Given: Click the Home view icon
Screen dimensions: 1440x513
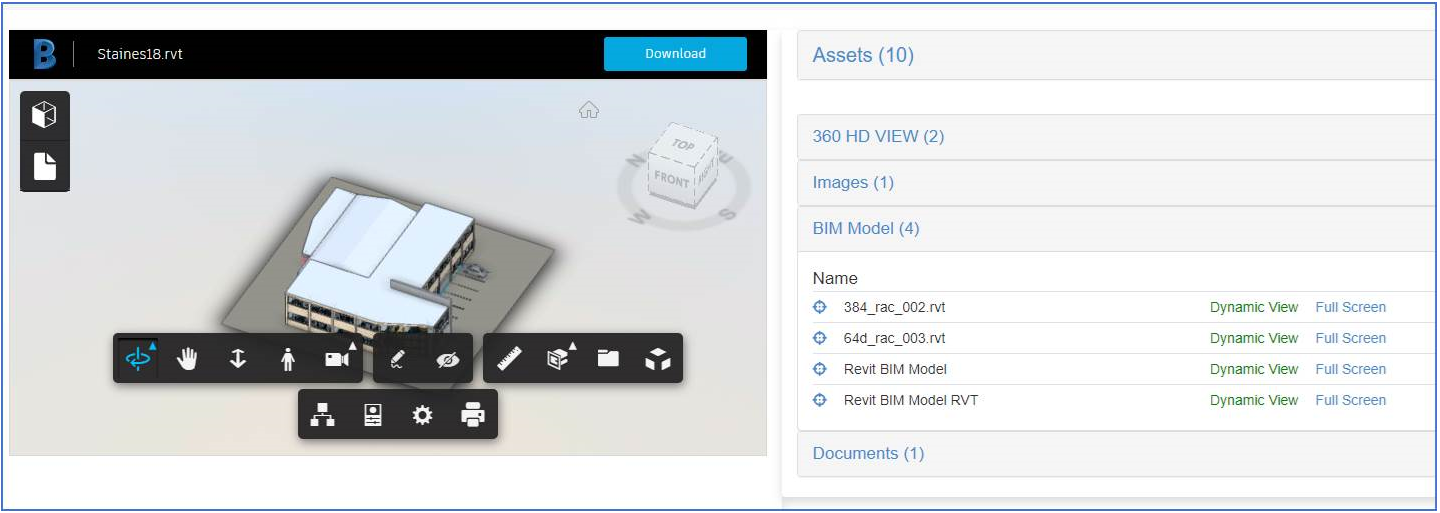Looking at the screenshot, I should 589,110.
